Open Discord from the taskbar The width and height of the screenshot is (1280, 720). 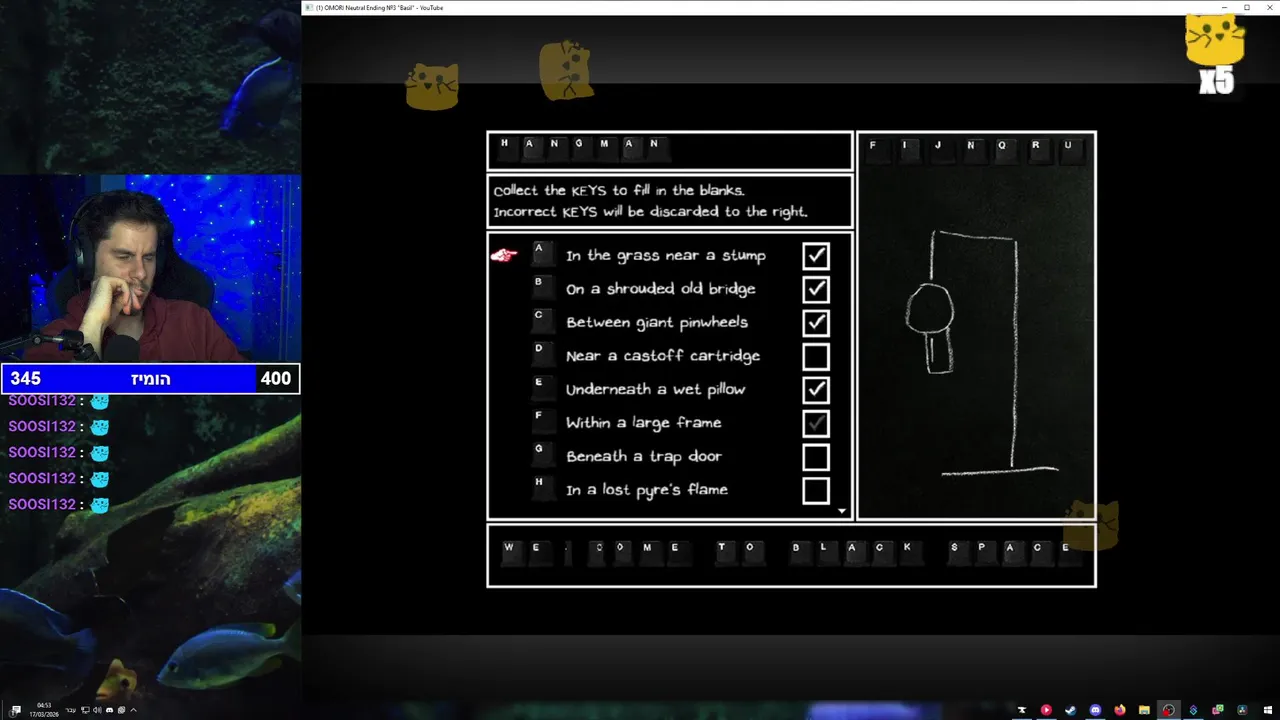(x=1095, y=710)
